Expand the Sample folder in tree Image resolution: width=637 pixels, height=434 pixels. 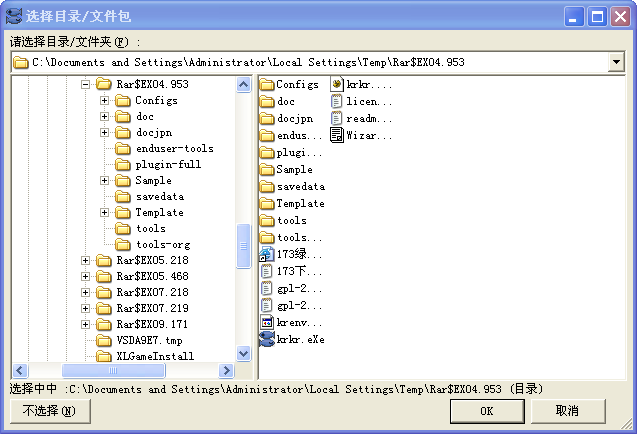click(x=105, y=181)
